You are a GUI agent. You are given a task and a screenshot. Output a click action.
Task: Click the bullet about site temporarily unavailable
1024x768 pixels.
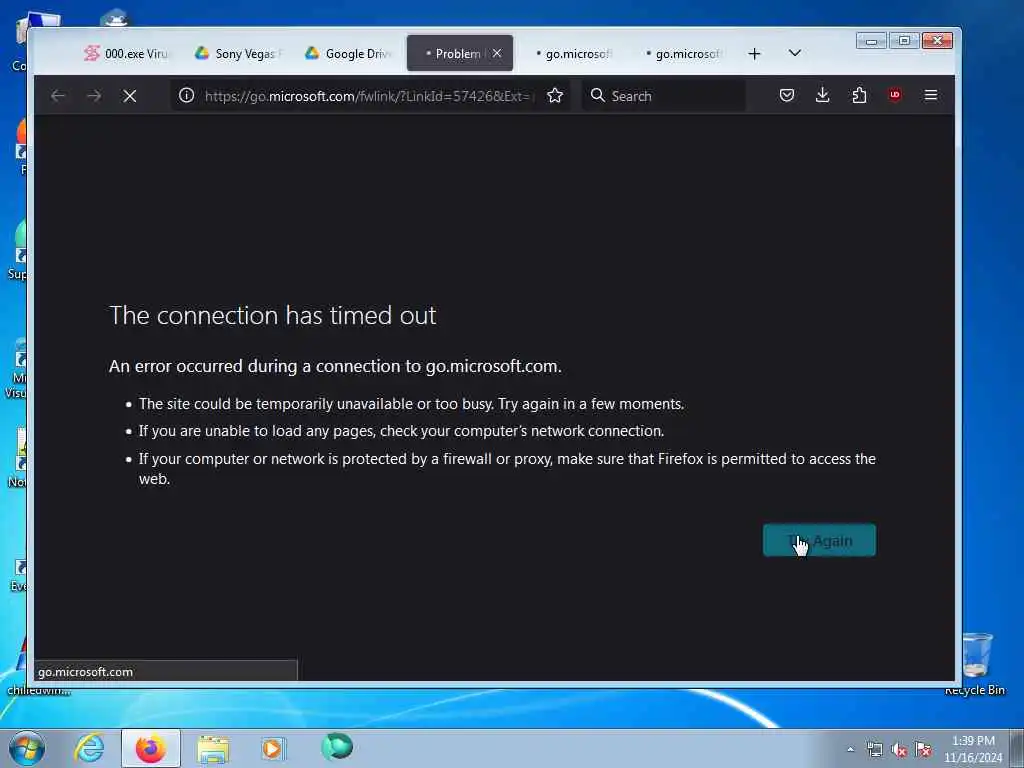pyautogui.click(x=411, y=404)
